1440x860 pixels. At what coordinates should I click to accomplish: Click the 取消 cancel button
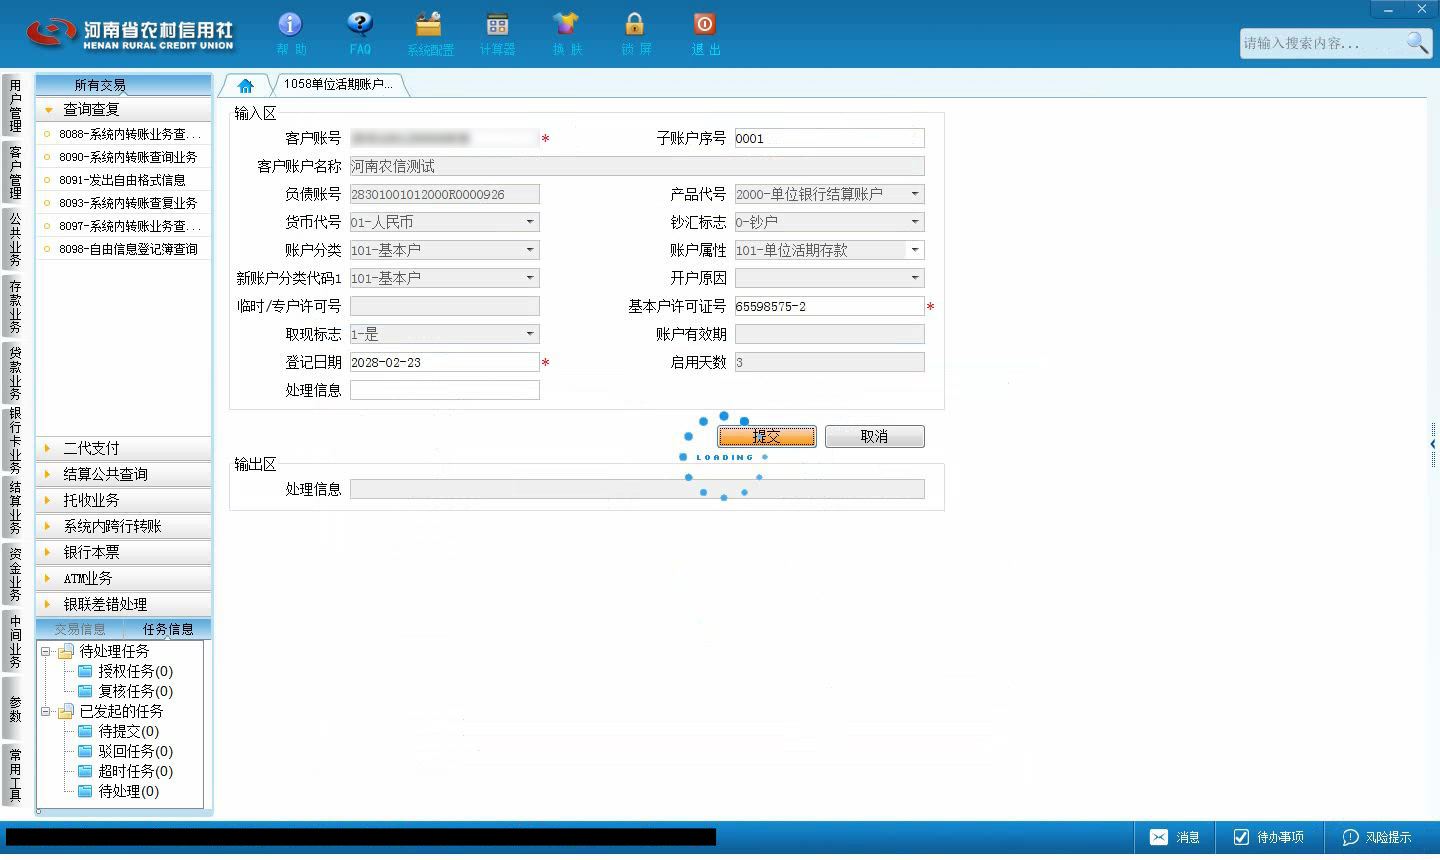tap(874, 436)
